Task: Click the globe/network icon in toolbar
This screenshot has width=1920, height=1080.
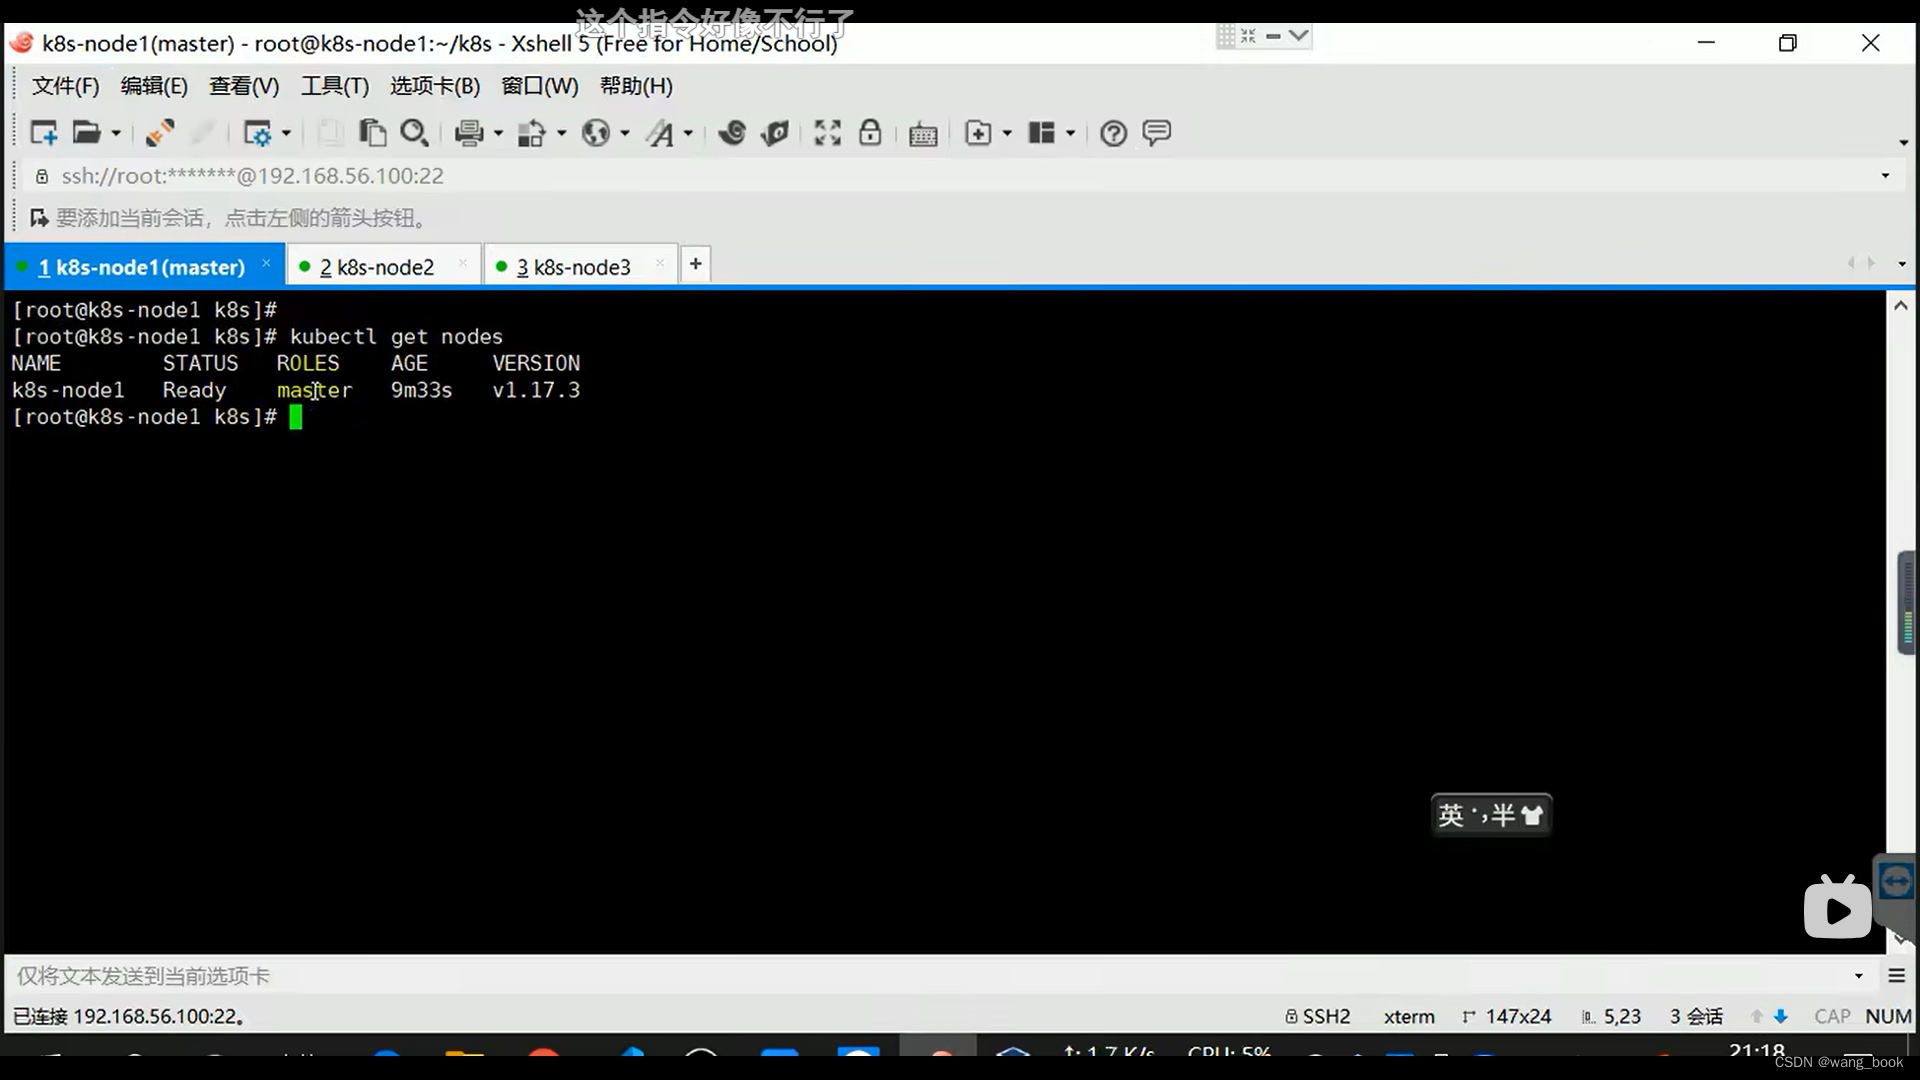Action: [597, 132]
